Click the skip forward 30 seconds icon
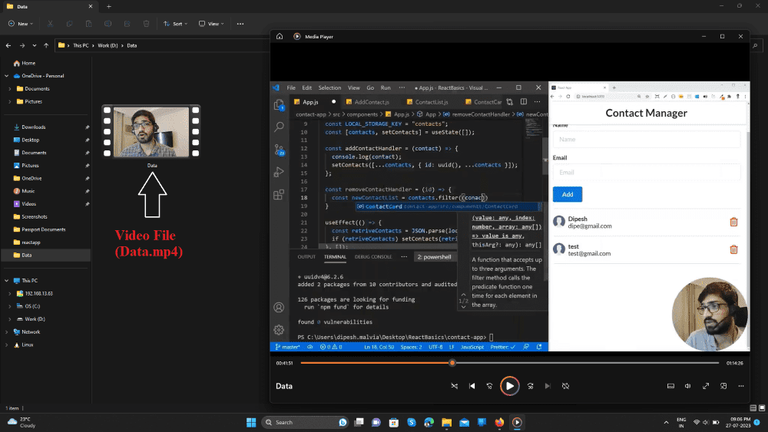Image resolution: width=768 pixels, height=432 pixels. tap(530, 385)
